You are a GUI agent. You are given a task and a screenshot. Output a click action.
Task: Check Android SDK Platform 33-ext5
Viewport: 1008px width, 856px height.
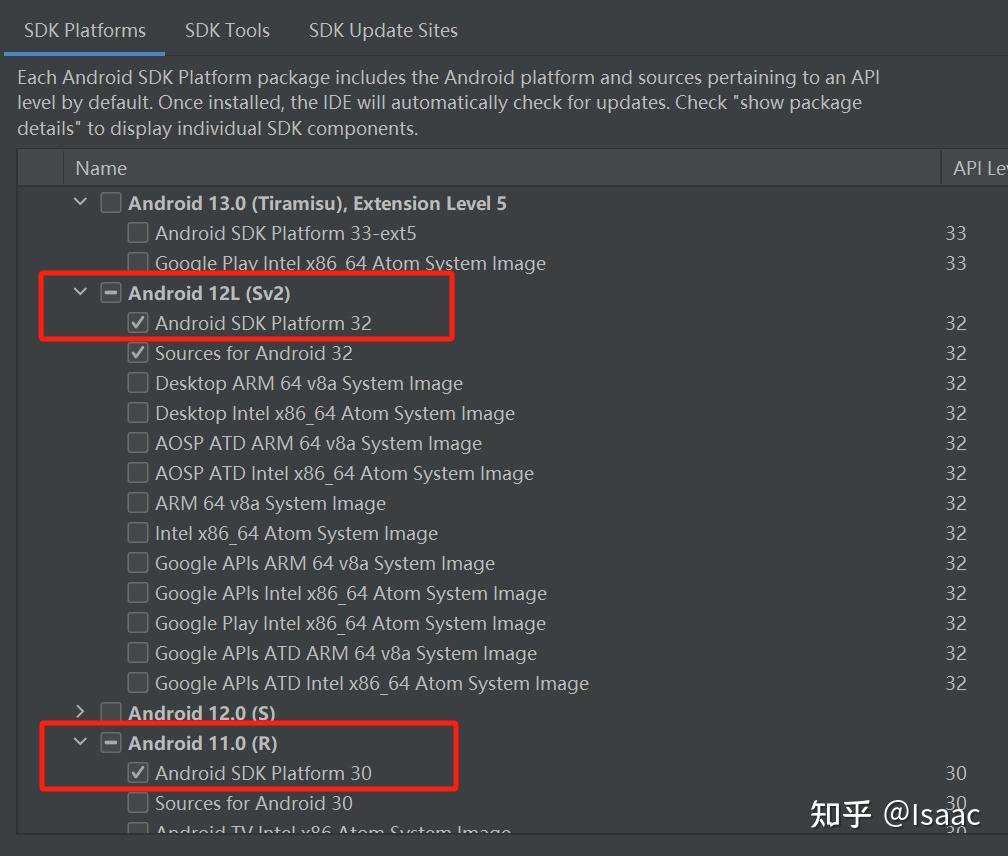tap(137, 232)
